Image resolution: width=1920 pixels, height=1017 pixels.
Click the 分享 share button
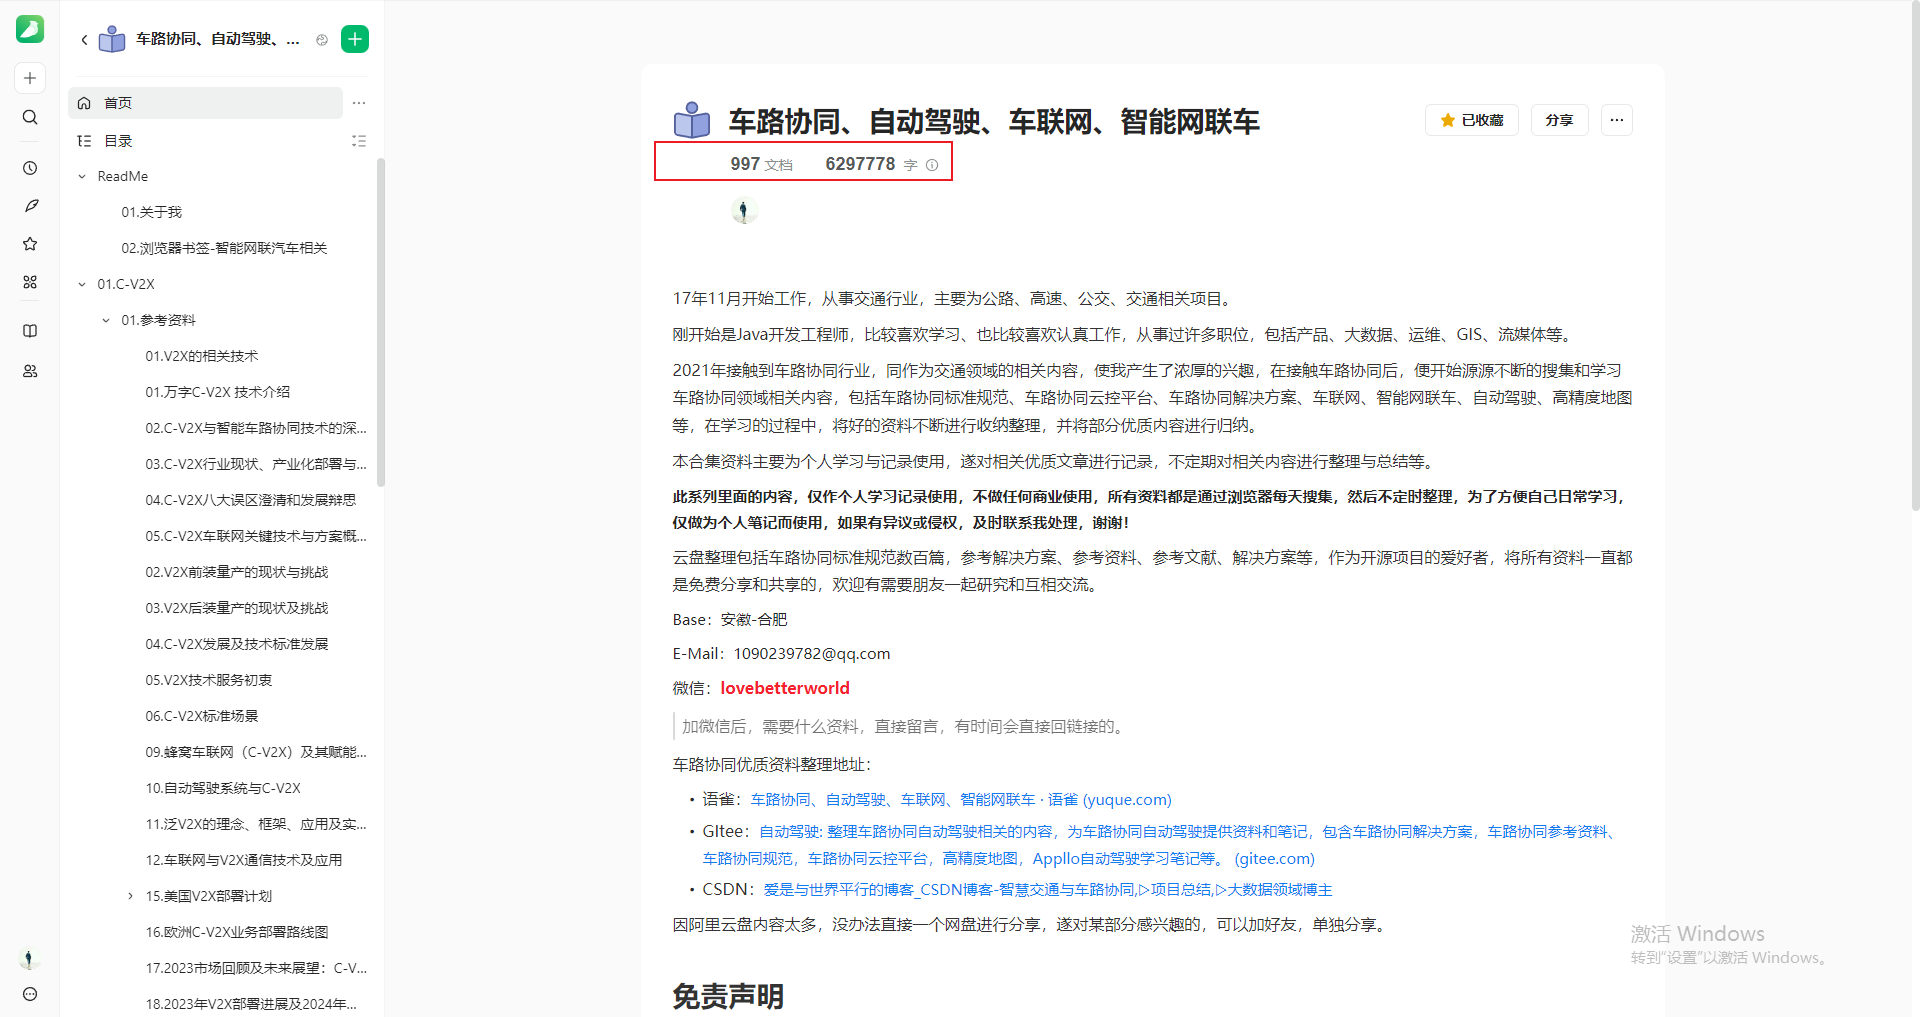tap(1559, 120)
